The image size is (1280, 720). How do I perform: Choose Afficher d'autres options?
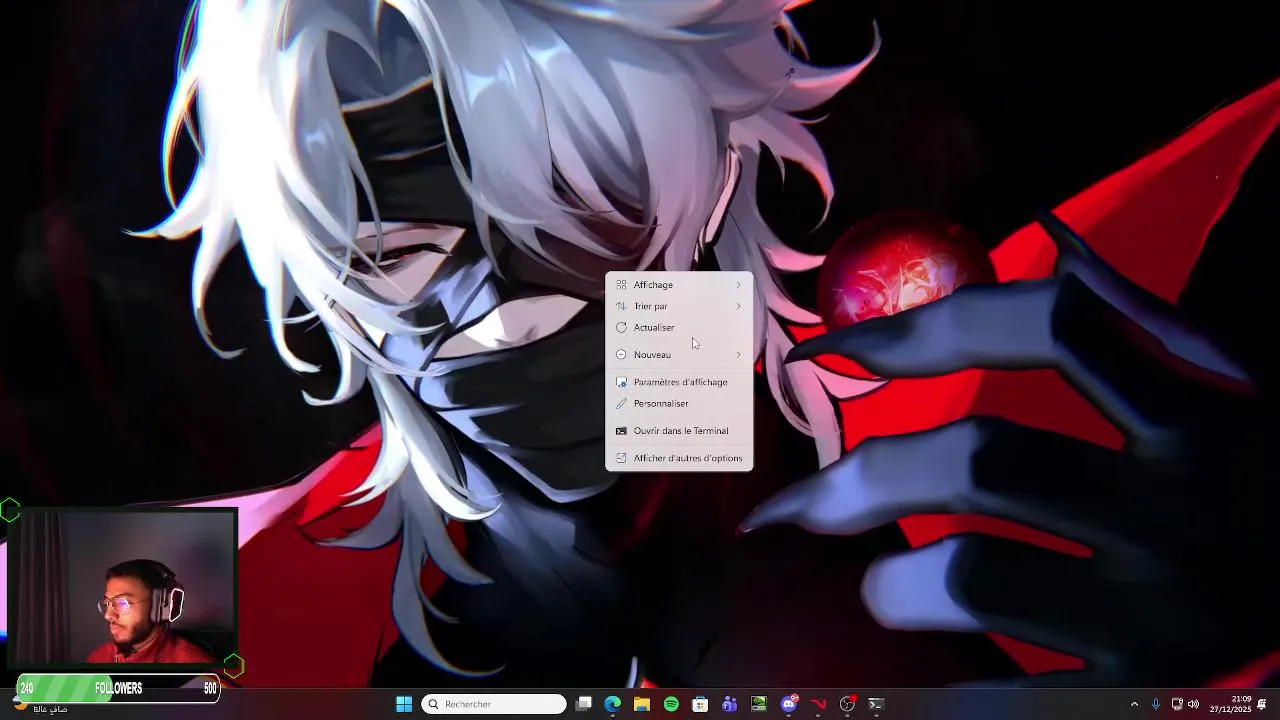[x=679, y=458]
